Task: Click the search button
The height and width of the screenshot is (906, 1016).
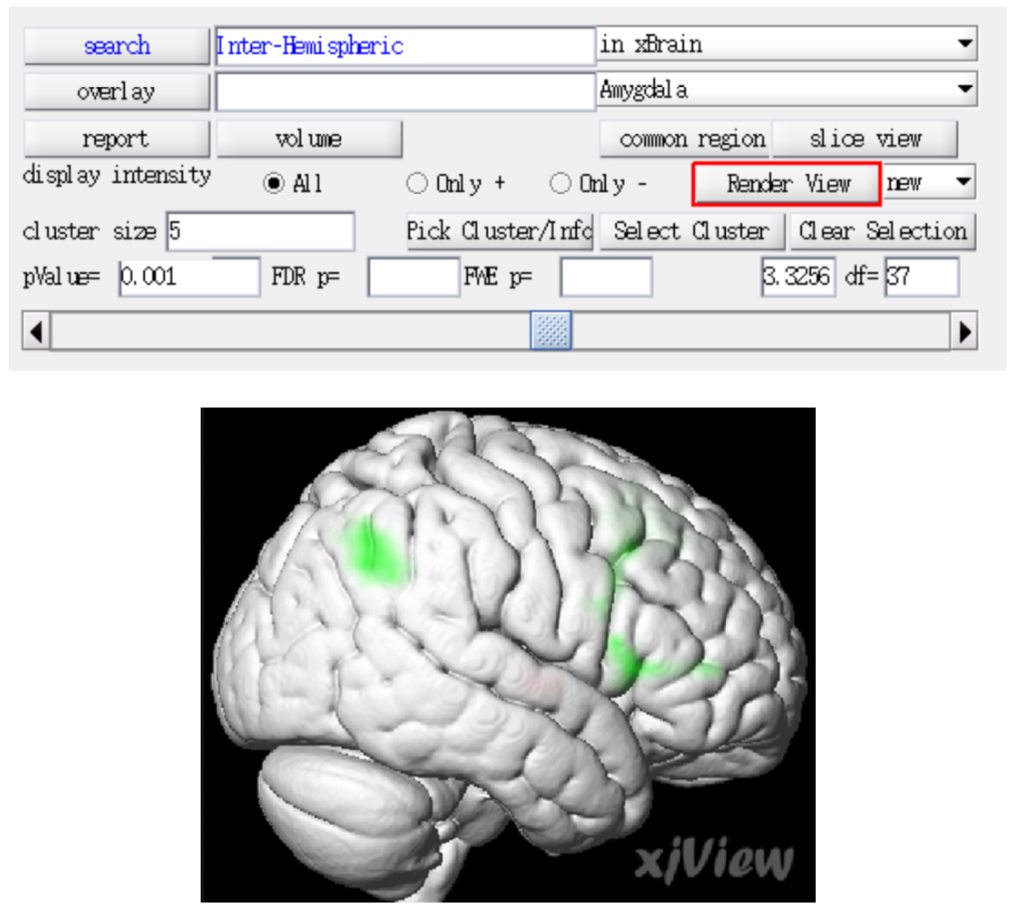Action: tap(116, 45)
